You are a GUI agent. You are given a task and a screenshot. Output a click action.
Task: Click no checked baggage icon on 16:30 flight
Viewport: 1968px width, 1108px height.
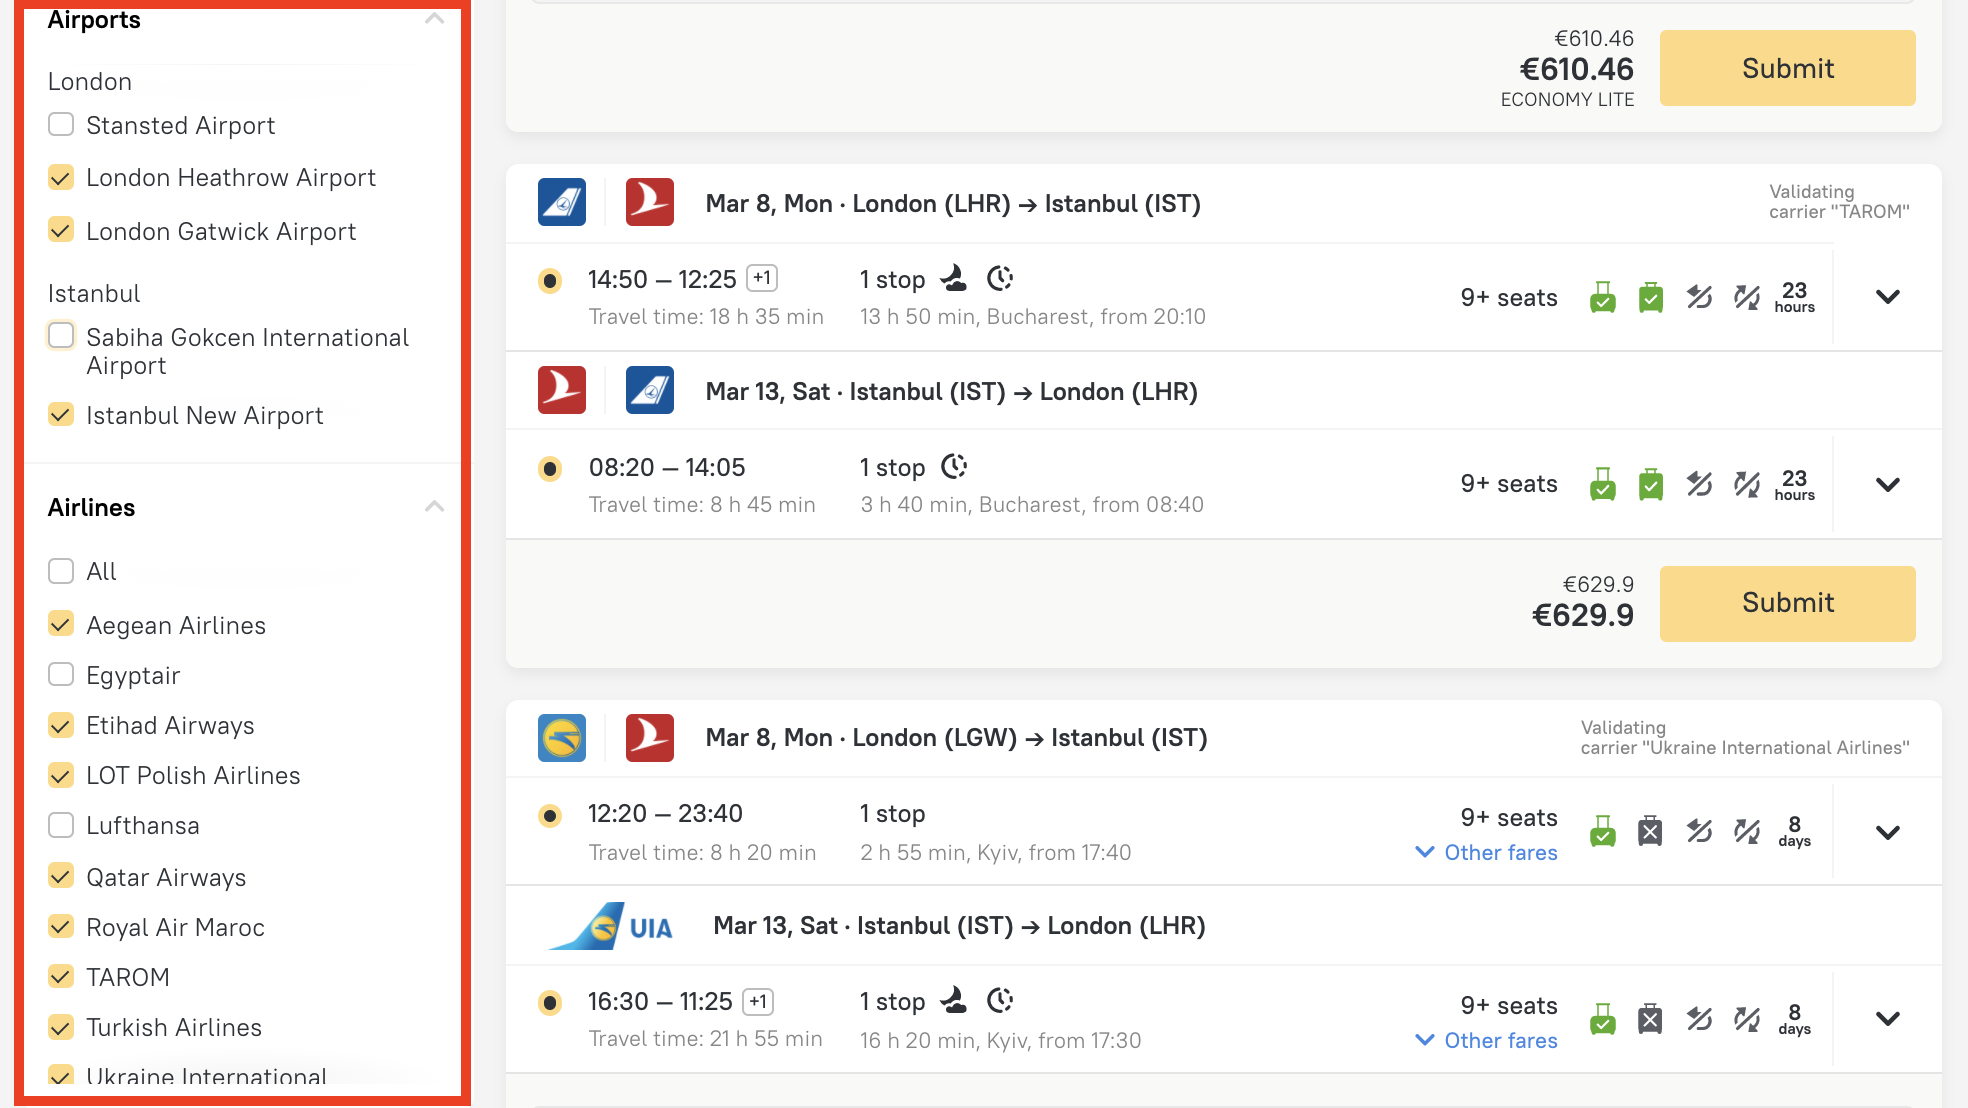[1651, 1019]
